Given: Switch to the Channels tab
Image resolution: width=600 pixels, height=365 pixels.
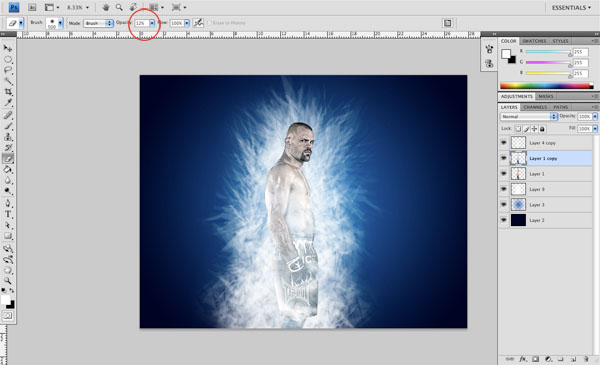Looking at the screenshot, I should pyautogui.click(x=535, y=107).
